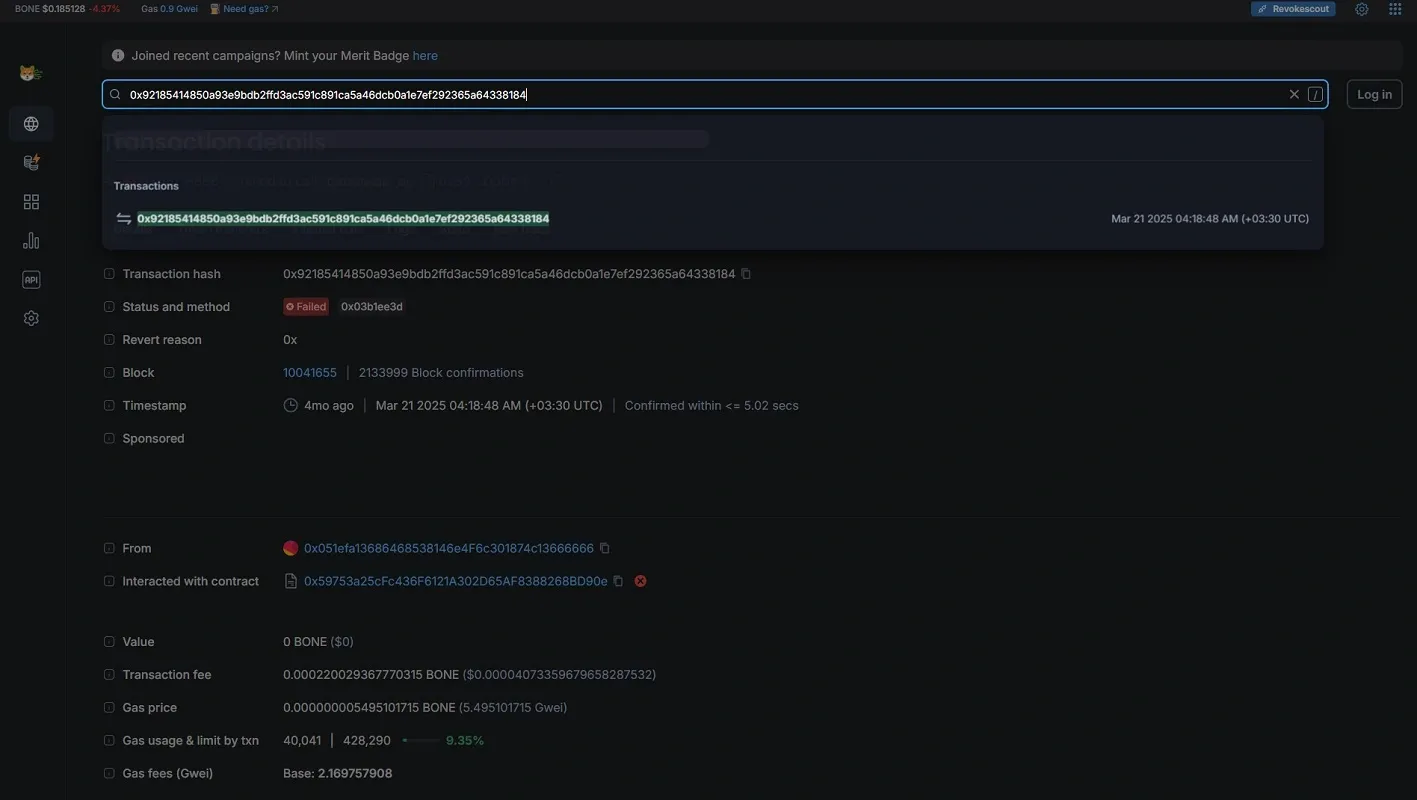1417x800 pixels.
Task: Open the apps grid icon in sidebar
Action: (x=31, y=202)
